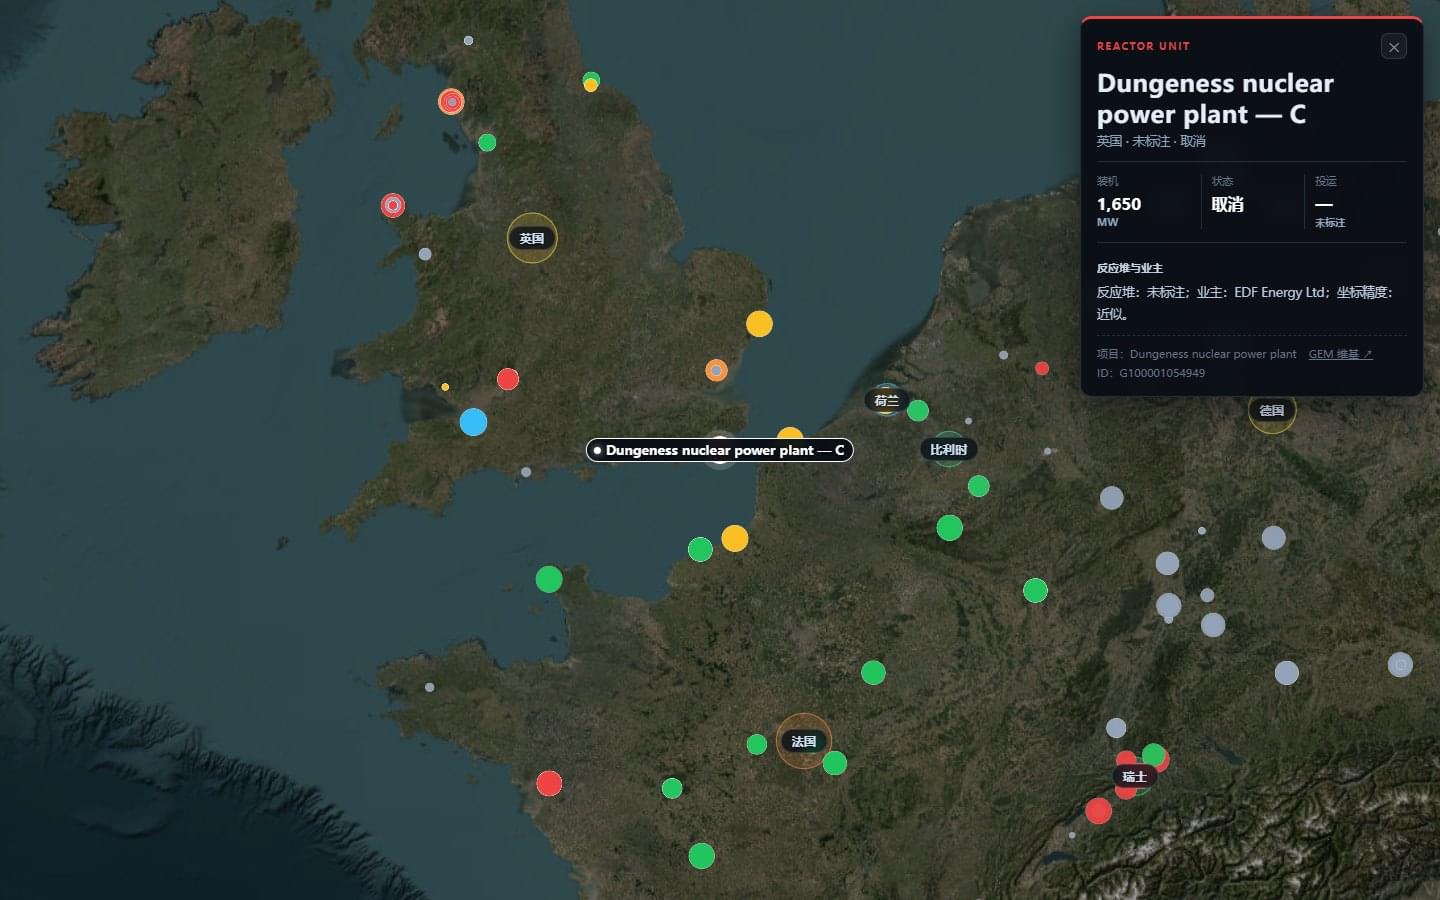Viewport: 1440px width, 900px height.
Task: Click the REACTOR UNIT panel heading
Action: point(1143,46)
